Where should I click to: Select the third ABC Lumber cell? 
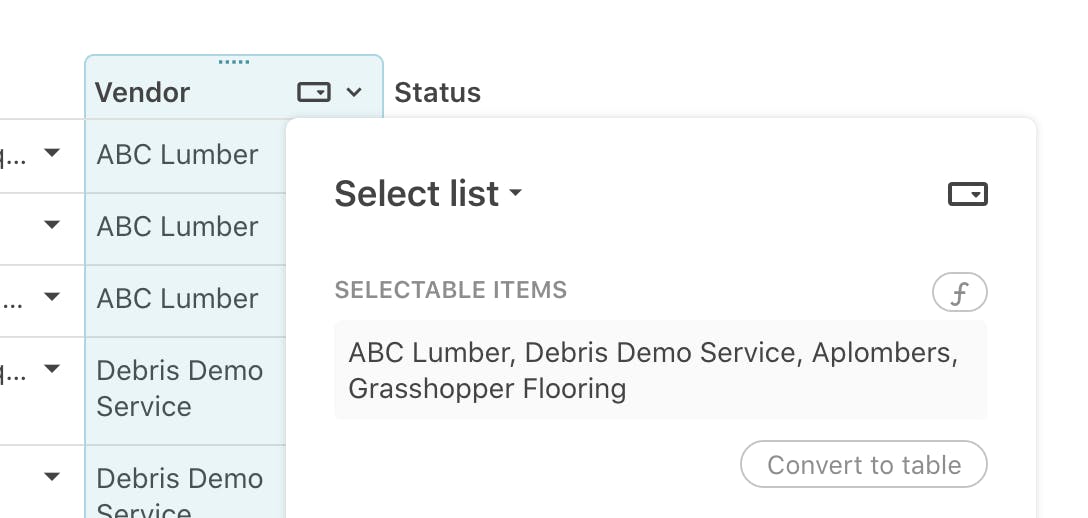tap(178, 299)
